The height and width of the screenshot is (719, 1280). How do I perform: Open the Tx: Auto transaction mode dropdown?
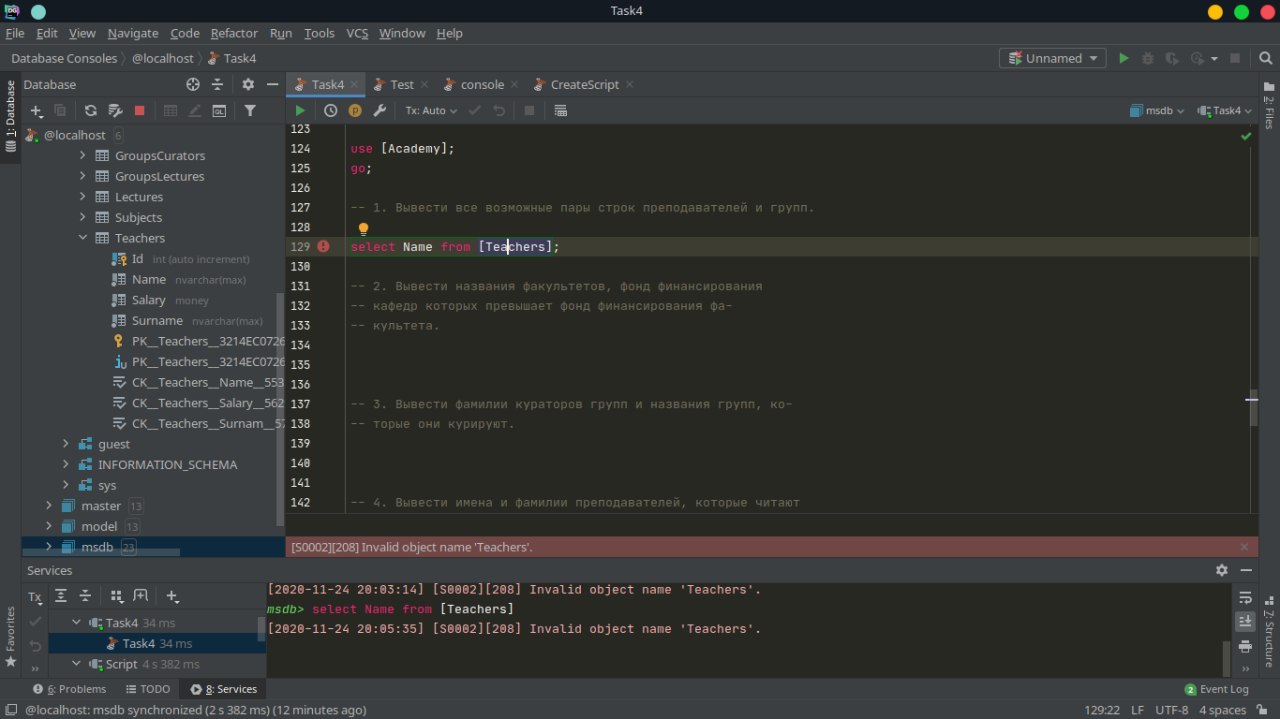click(431, 111)
